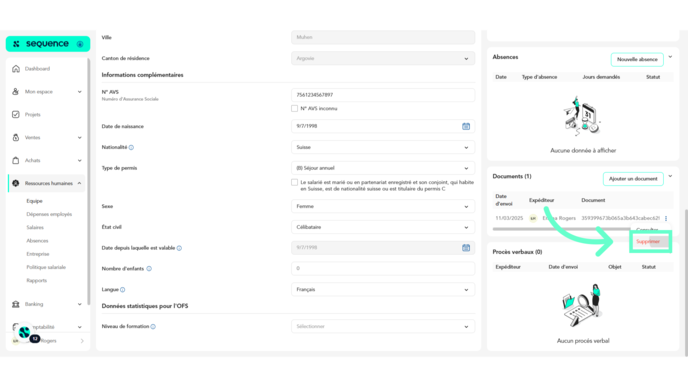
Task: Click the Projets checkmark icon
Action: pos(16,115)
